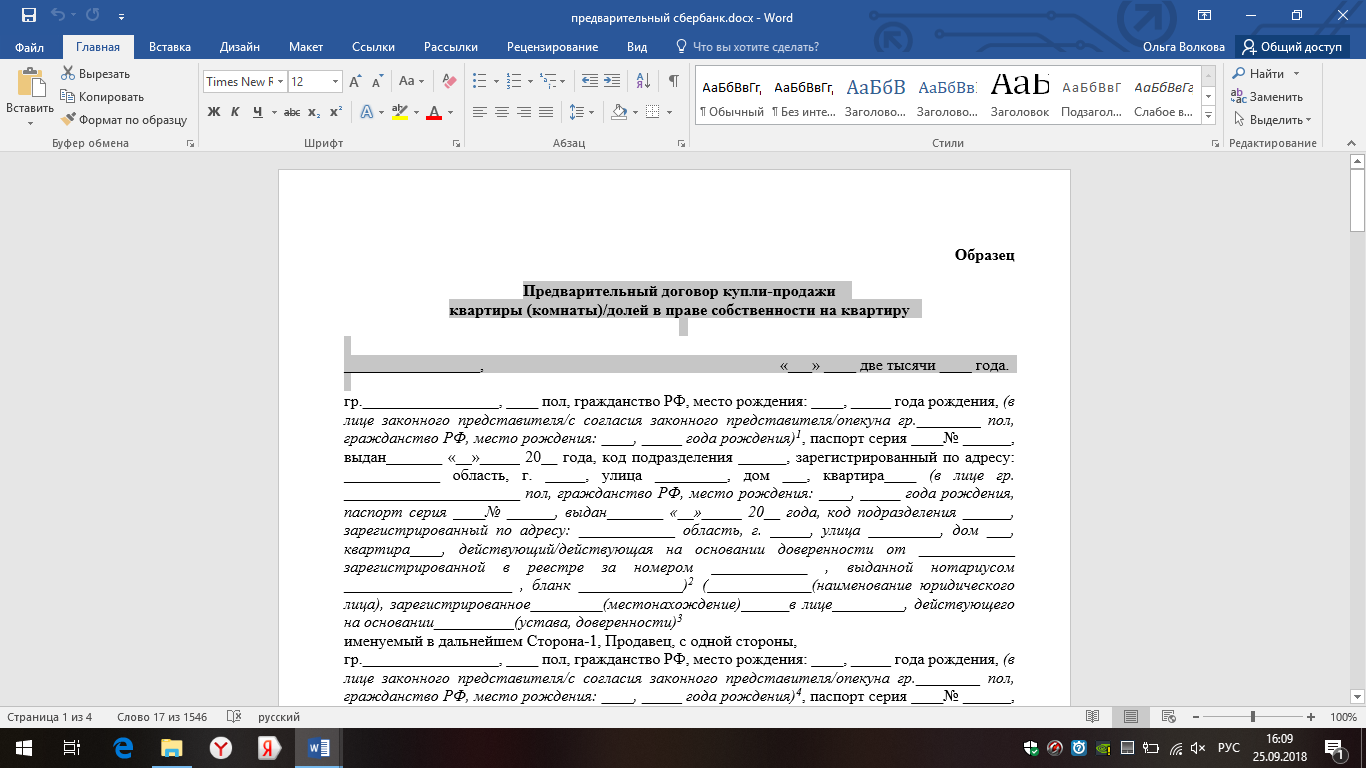Open the font size dropdown

coord(335,82)
